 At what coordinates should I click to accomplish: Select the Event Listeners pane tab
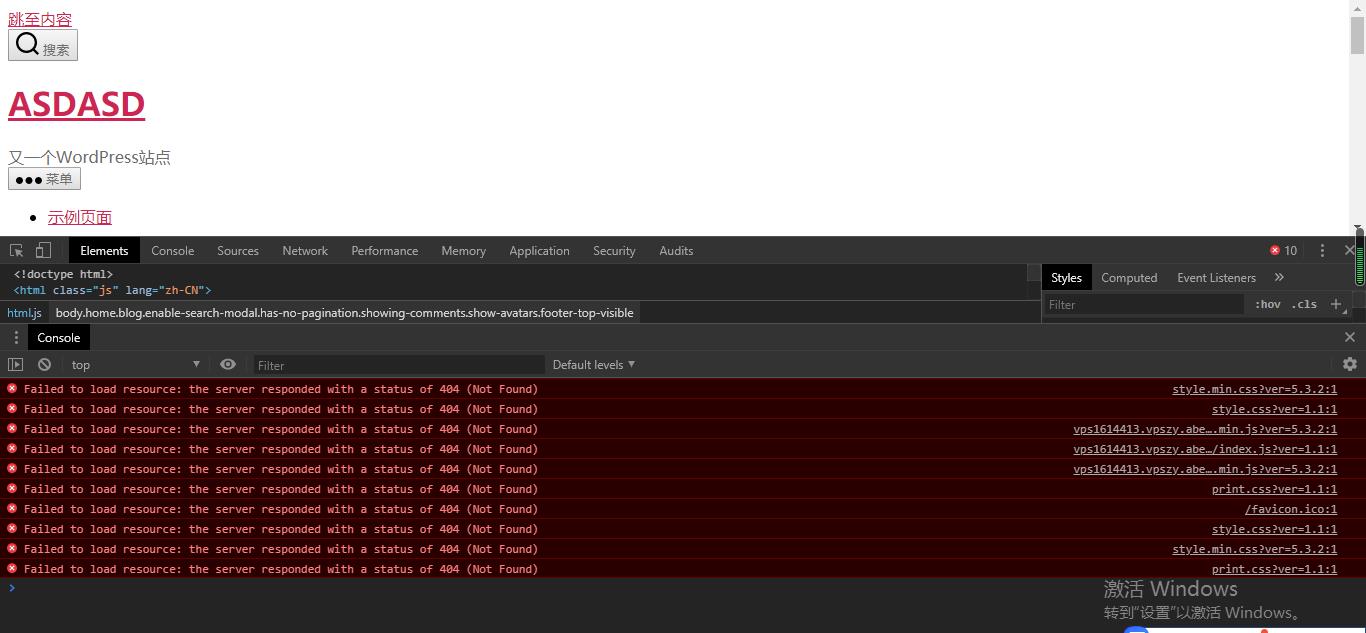click(x=1216, y=278)
